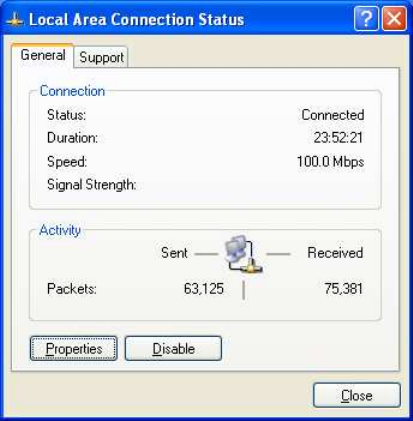
Task: Click the Activity group heading
Action: point(60,230)
